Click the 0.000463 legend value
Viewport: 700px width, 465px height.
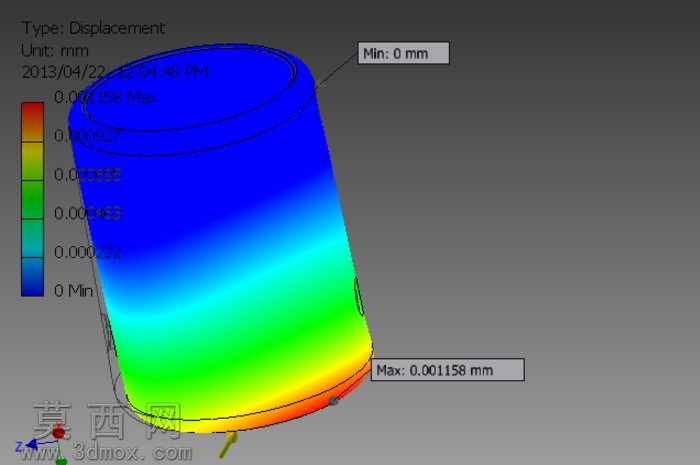tap(88, 213)
